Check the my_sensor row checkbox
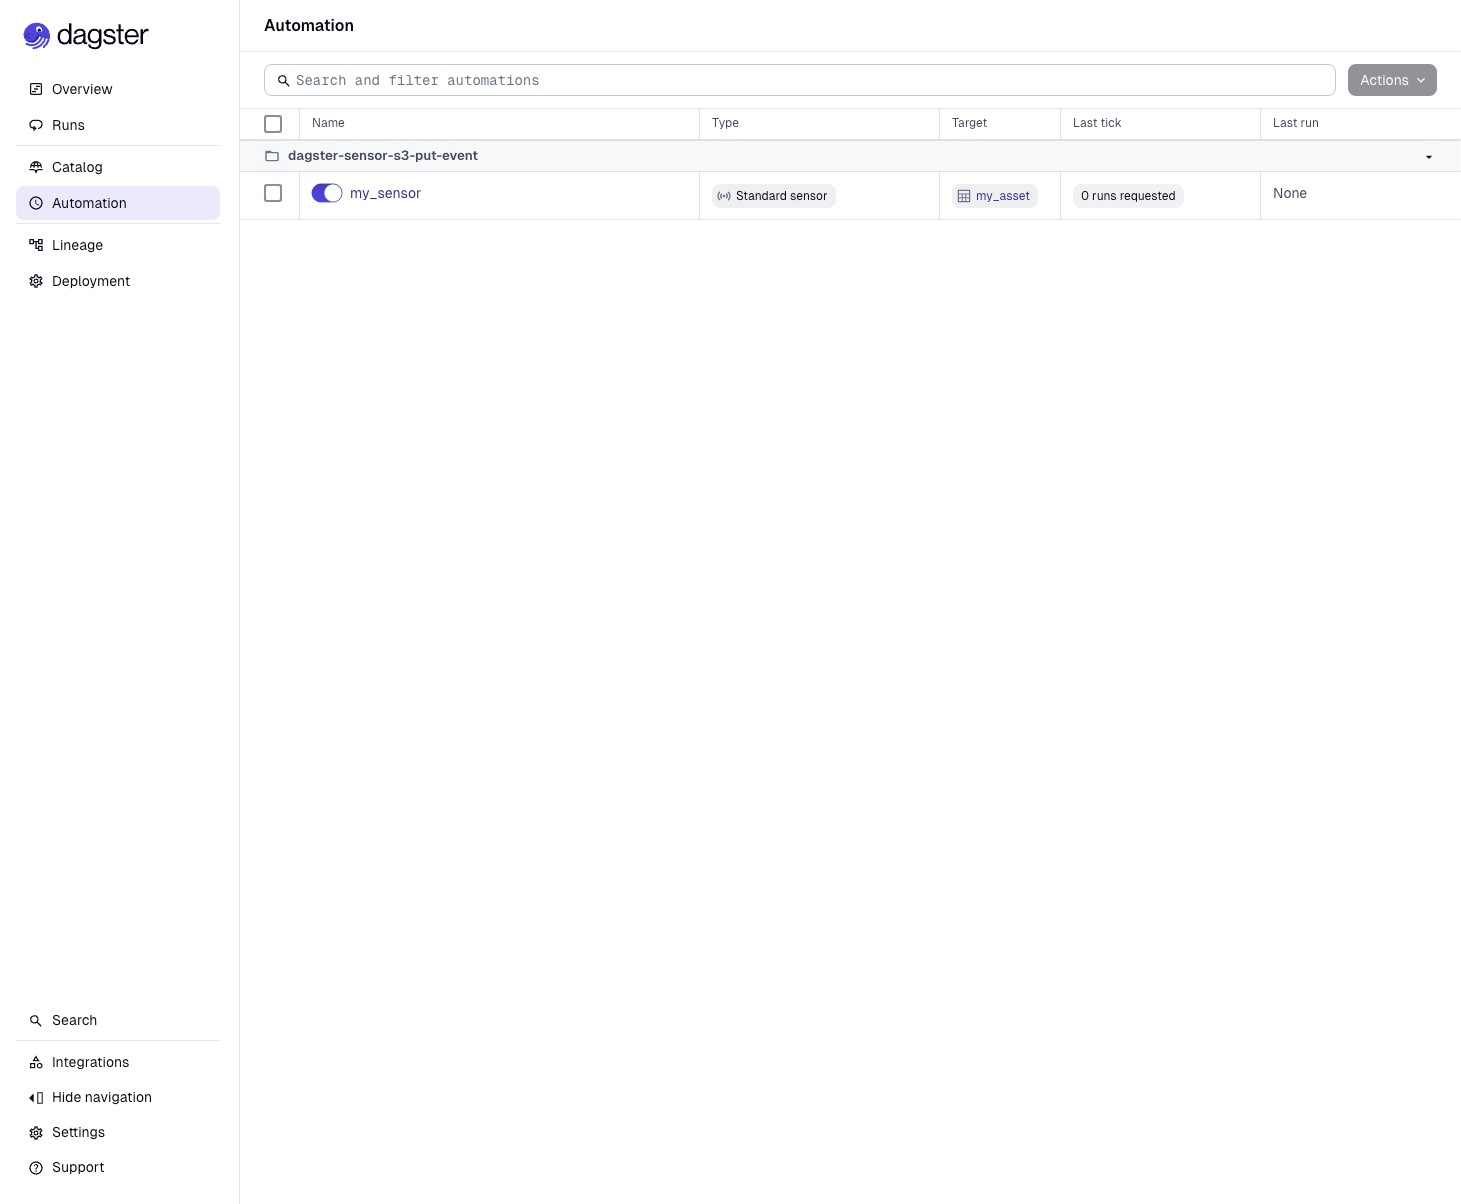This screenshot has width=1461, height=1204. 273,193
